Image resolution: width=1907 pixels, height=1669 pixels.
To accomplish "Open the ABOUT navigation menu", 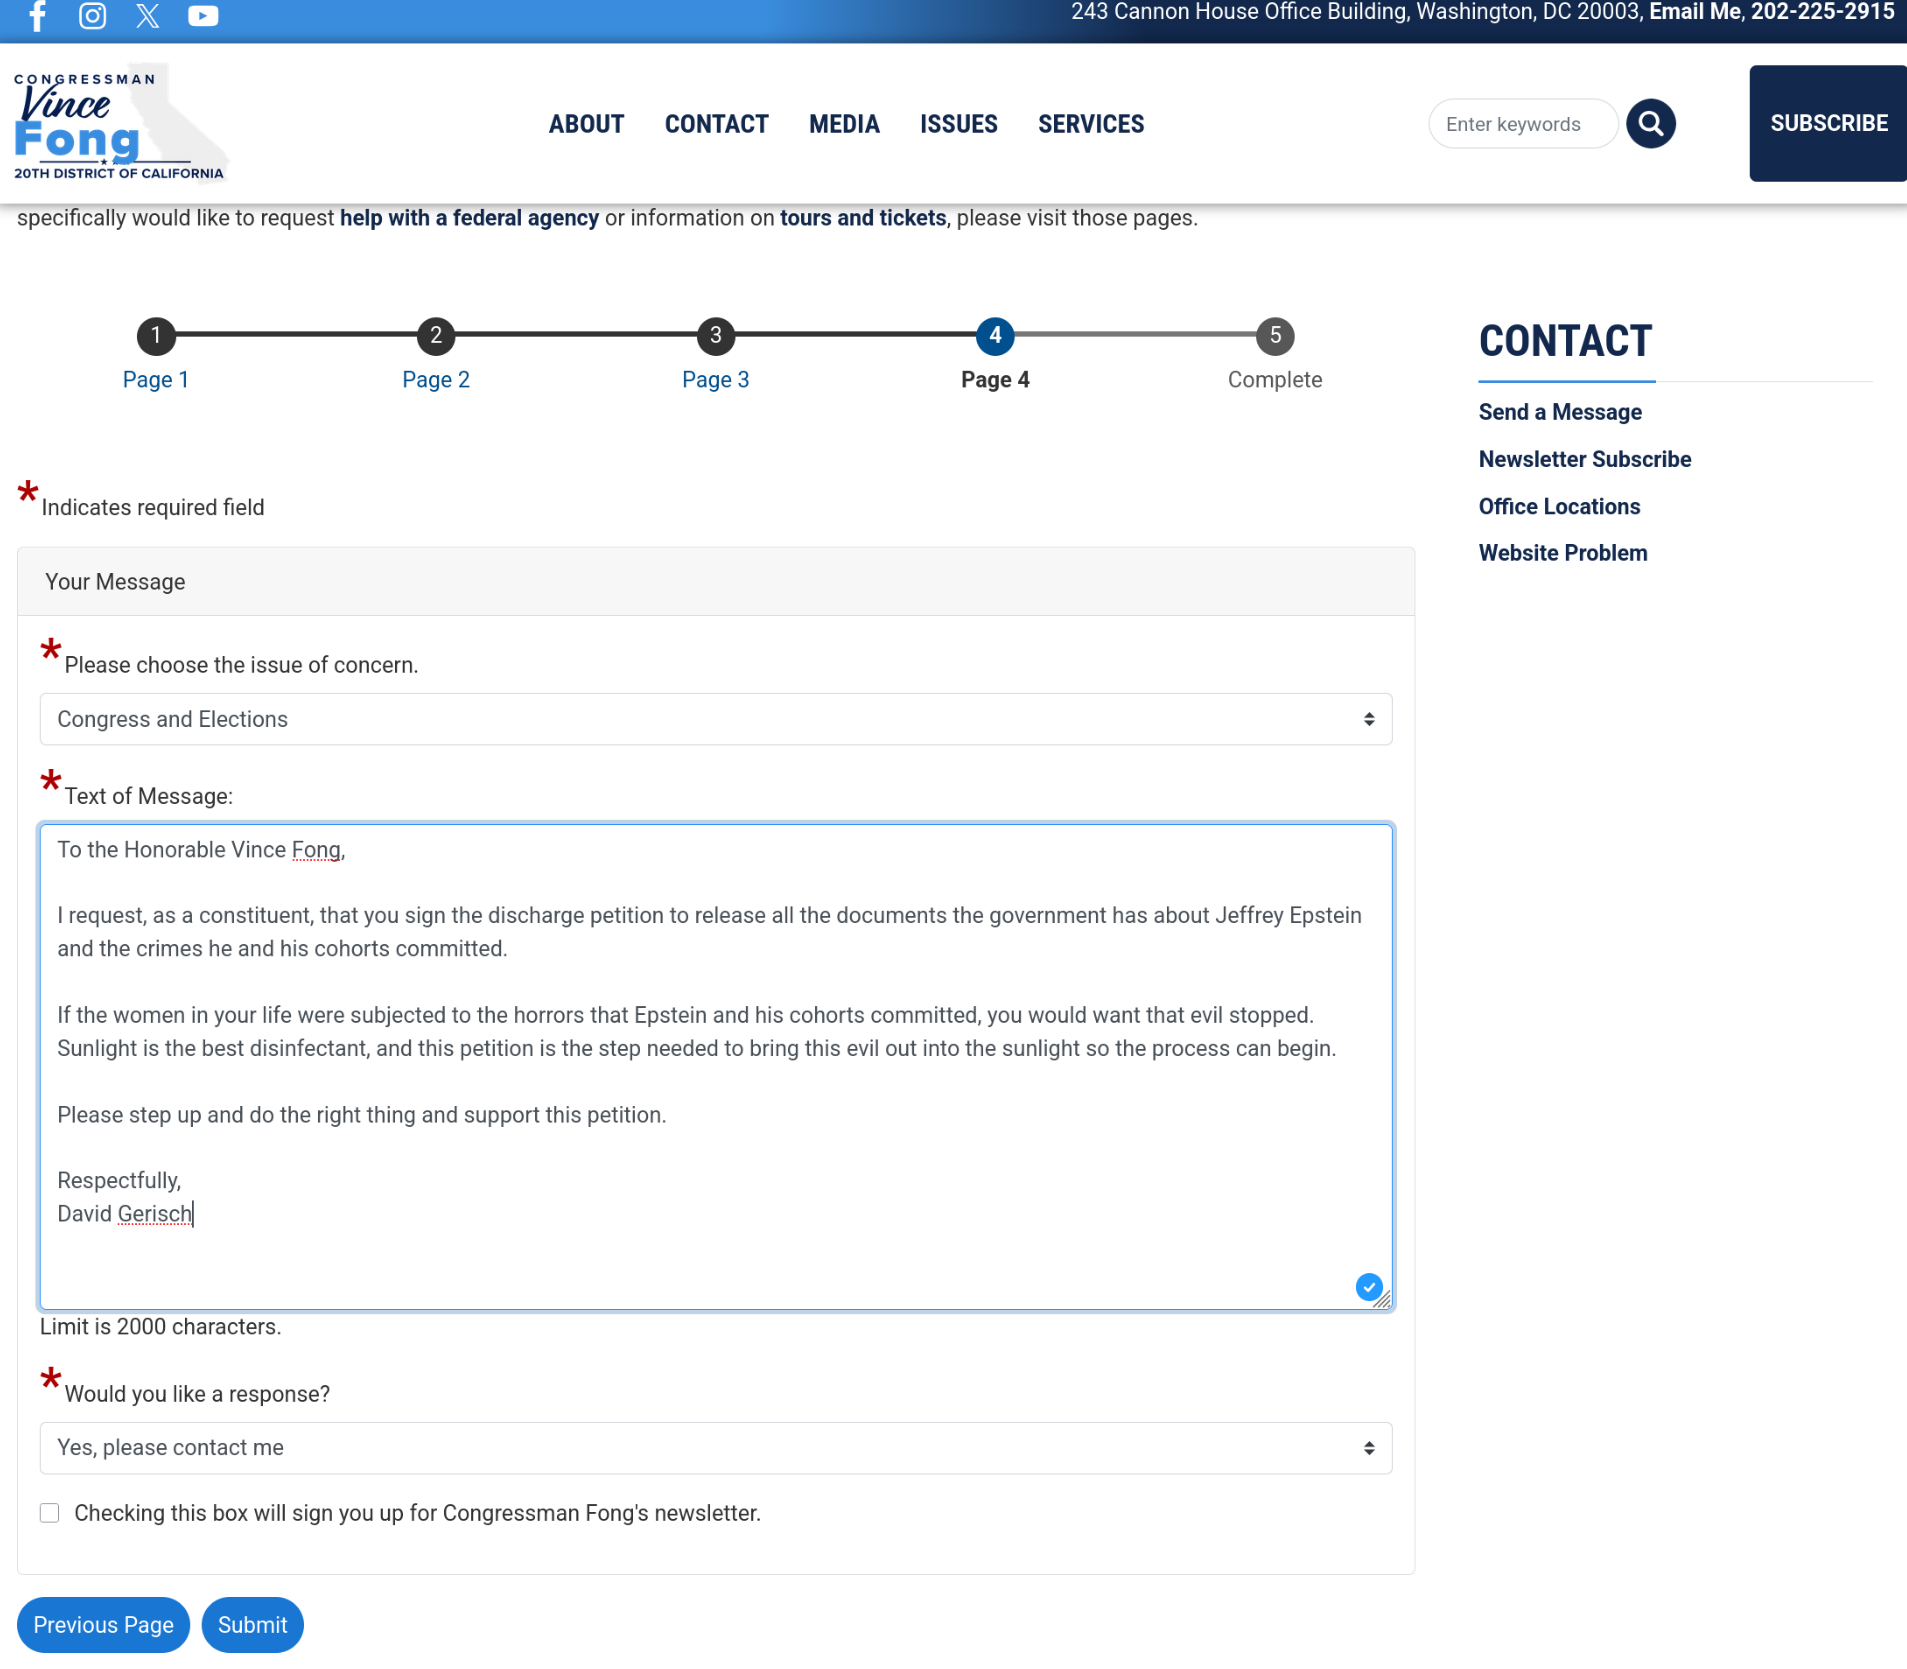I will pyautogui.click(x=586, y=124).
